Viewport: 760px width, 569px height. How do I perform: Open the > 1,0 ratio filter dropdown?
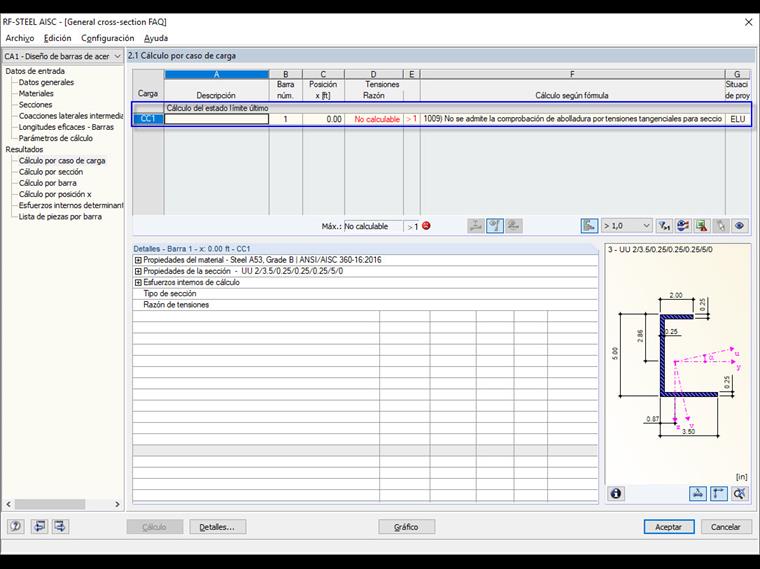click(x=626, y=226)
